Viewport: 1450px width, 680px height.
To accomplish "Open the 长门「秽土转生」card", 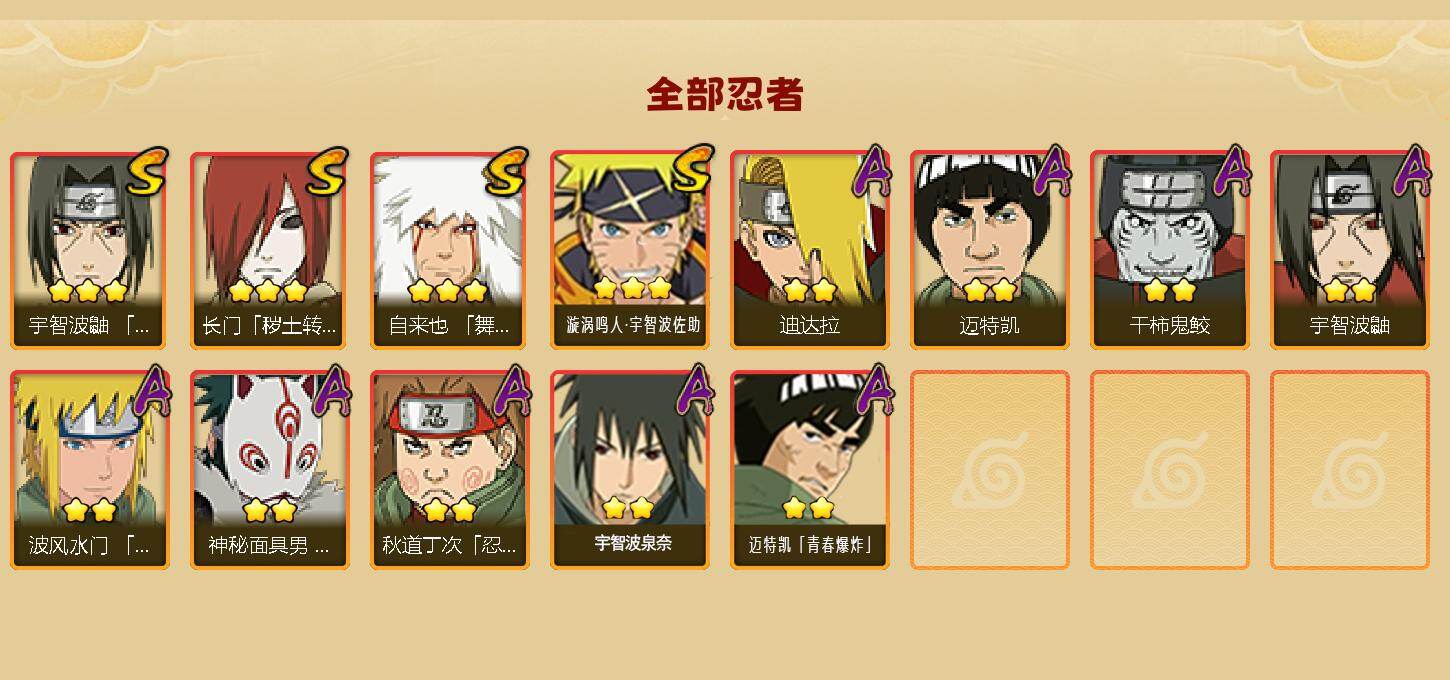I will [269, 250].
